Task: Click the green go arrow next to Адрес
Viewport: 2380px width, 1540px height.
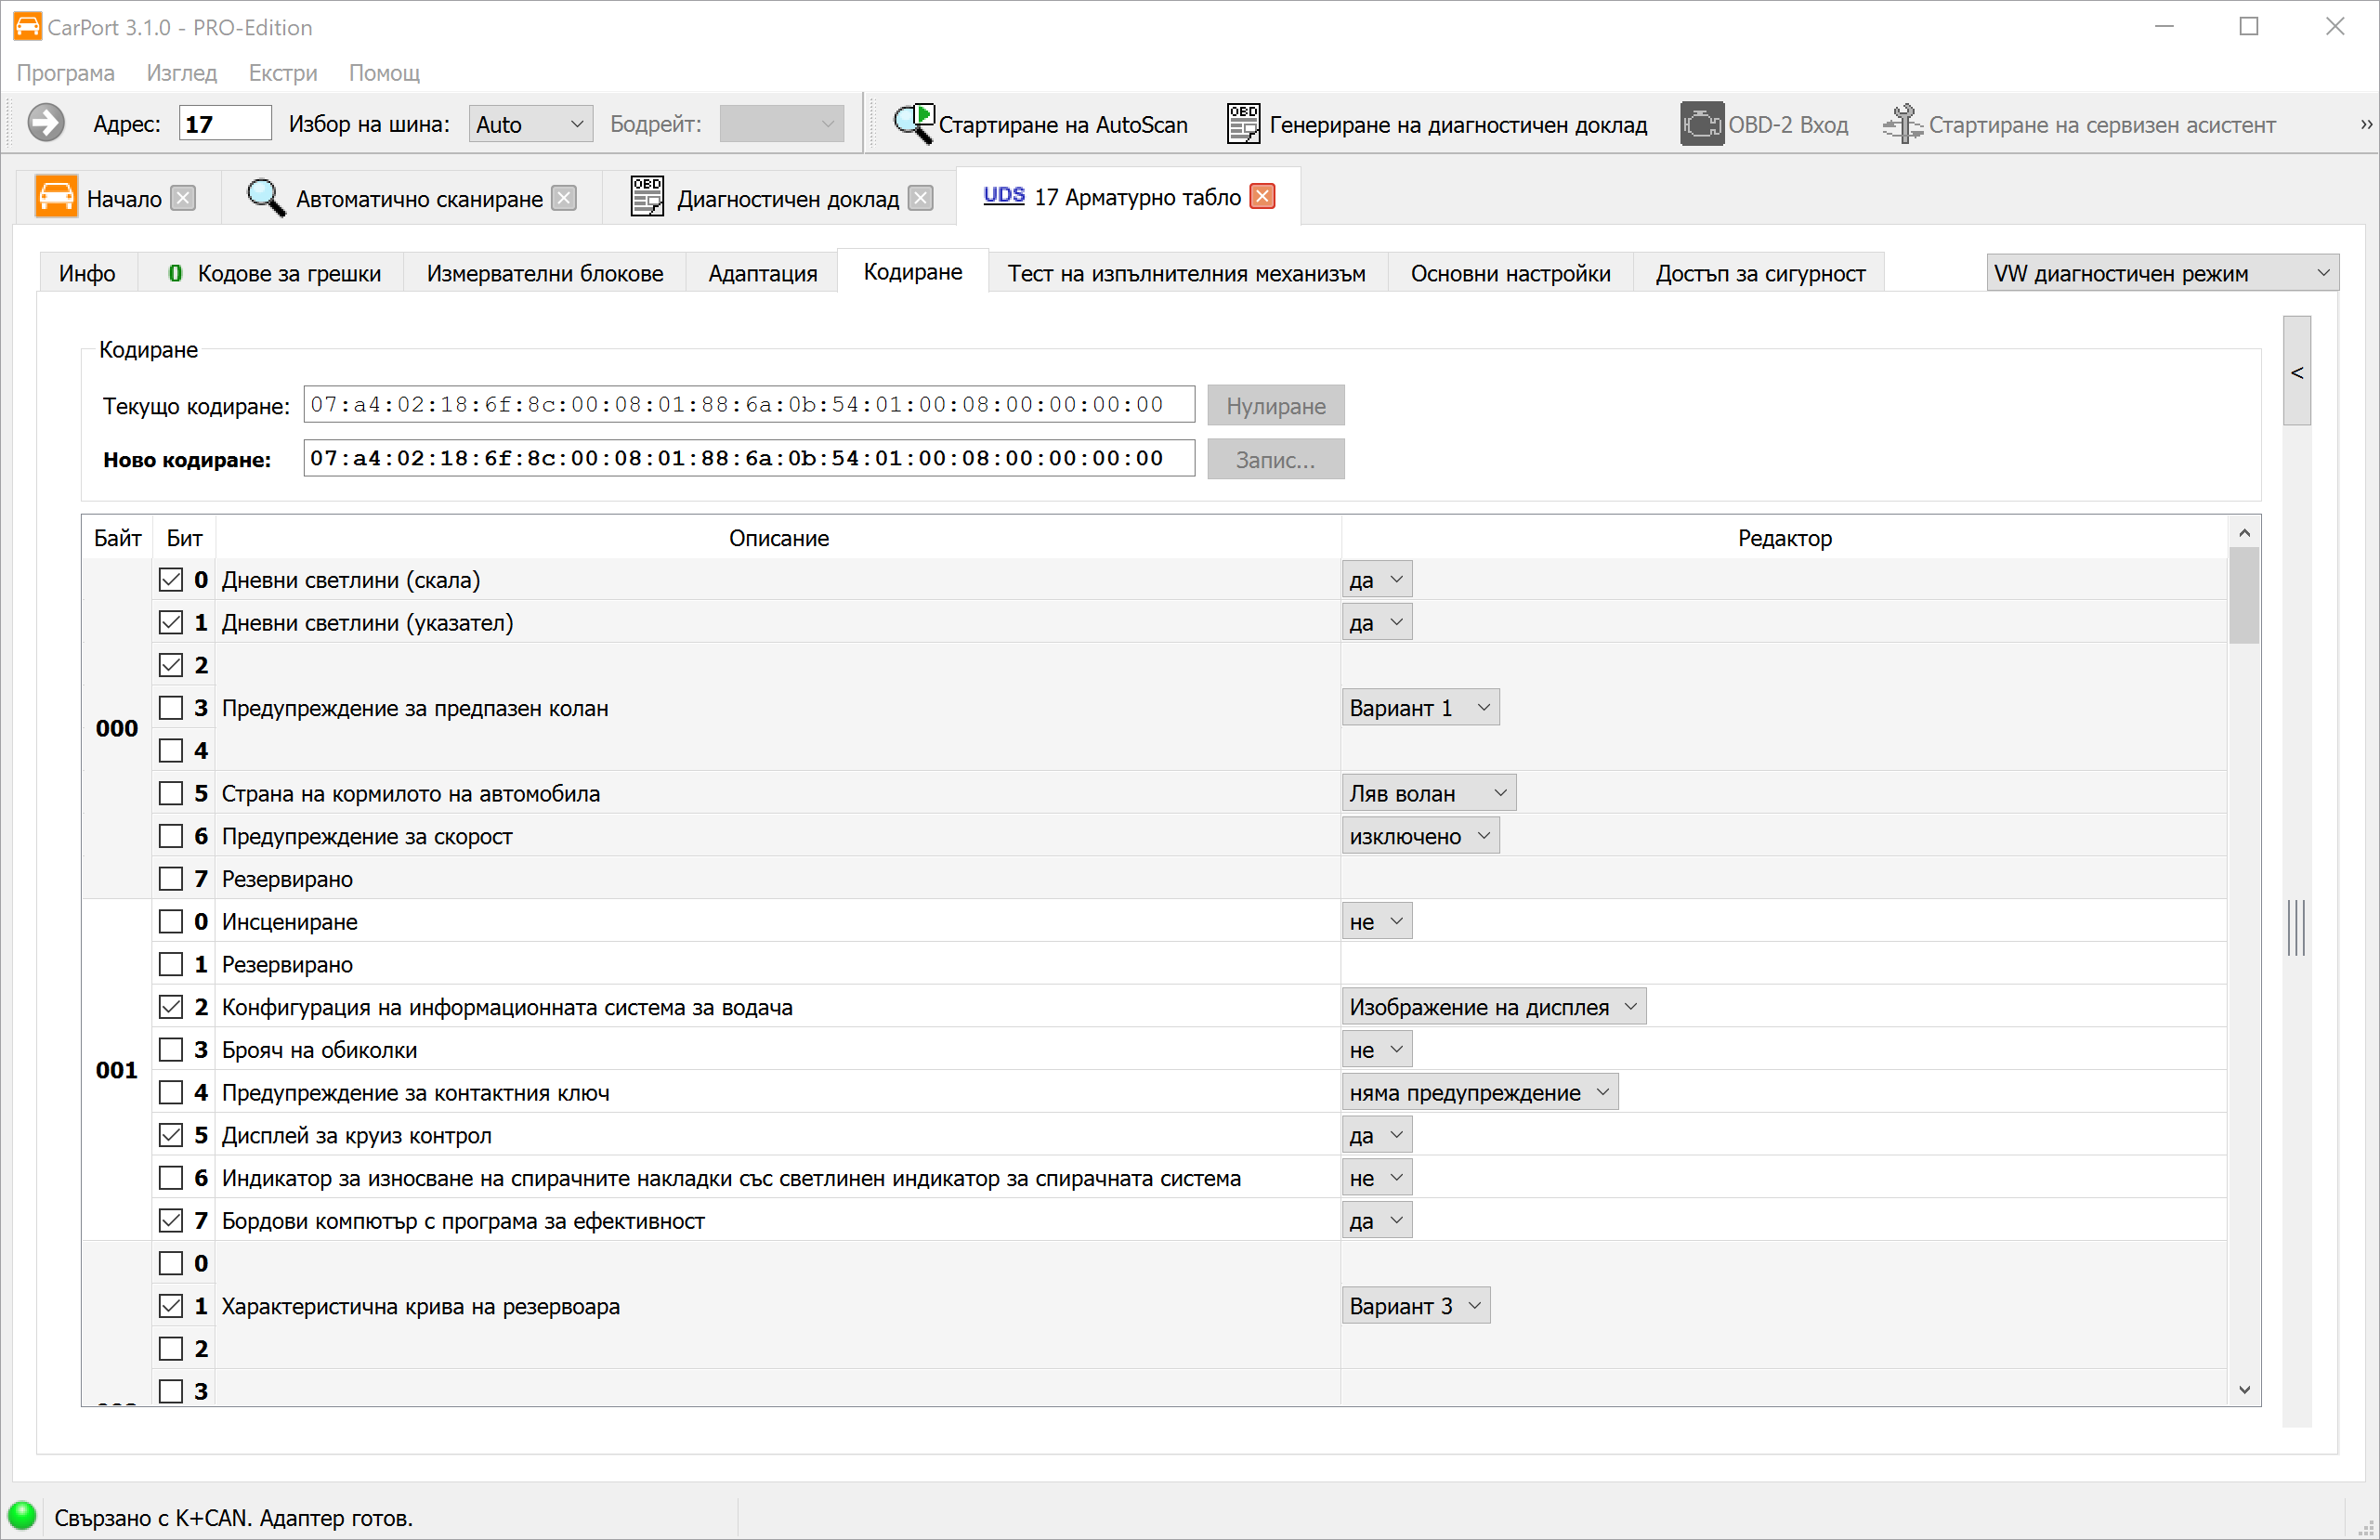Action: pyautogui.click(x=46, y=124)
